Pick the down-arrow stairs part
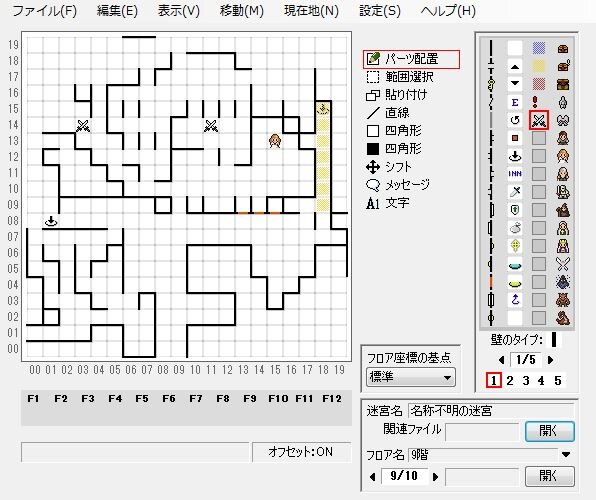596x500 pixels. coord(515,83)
